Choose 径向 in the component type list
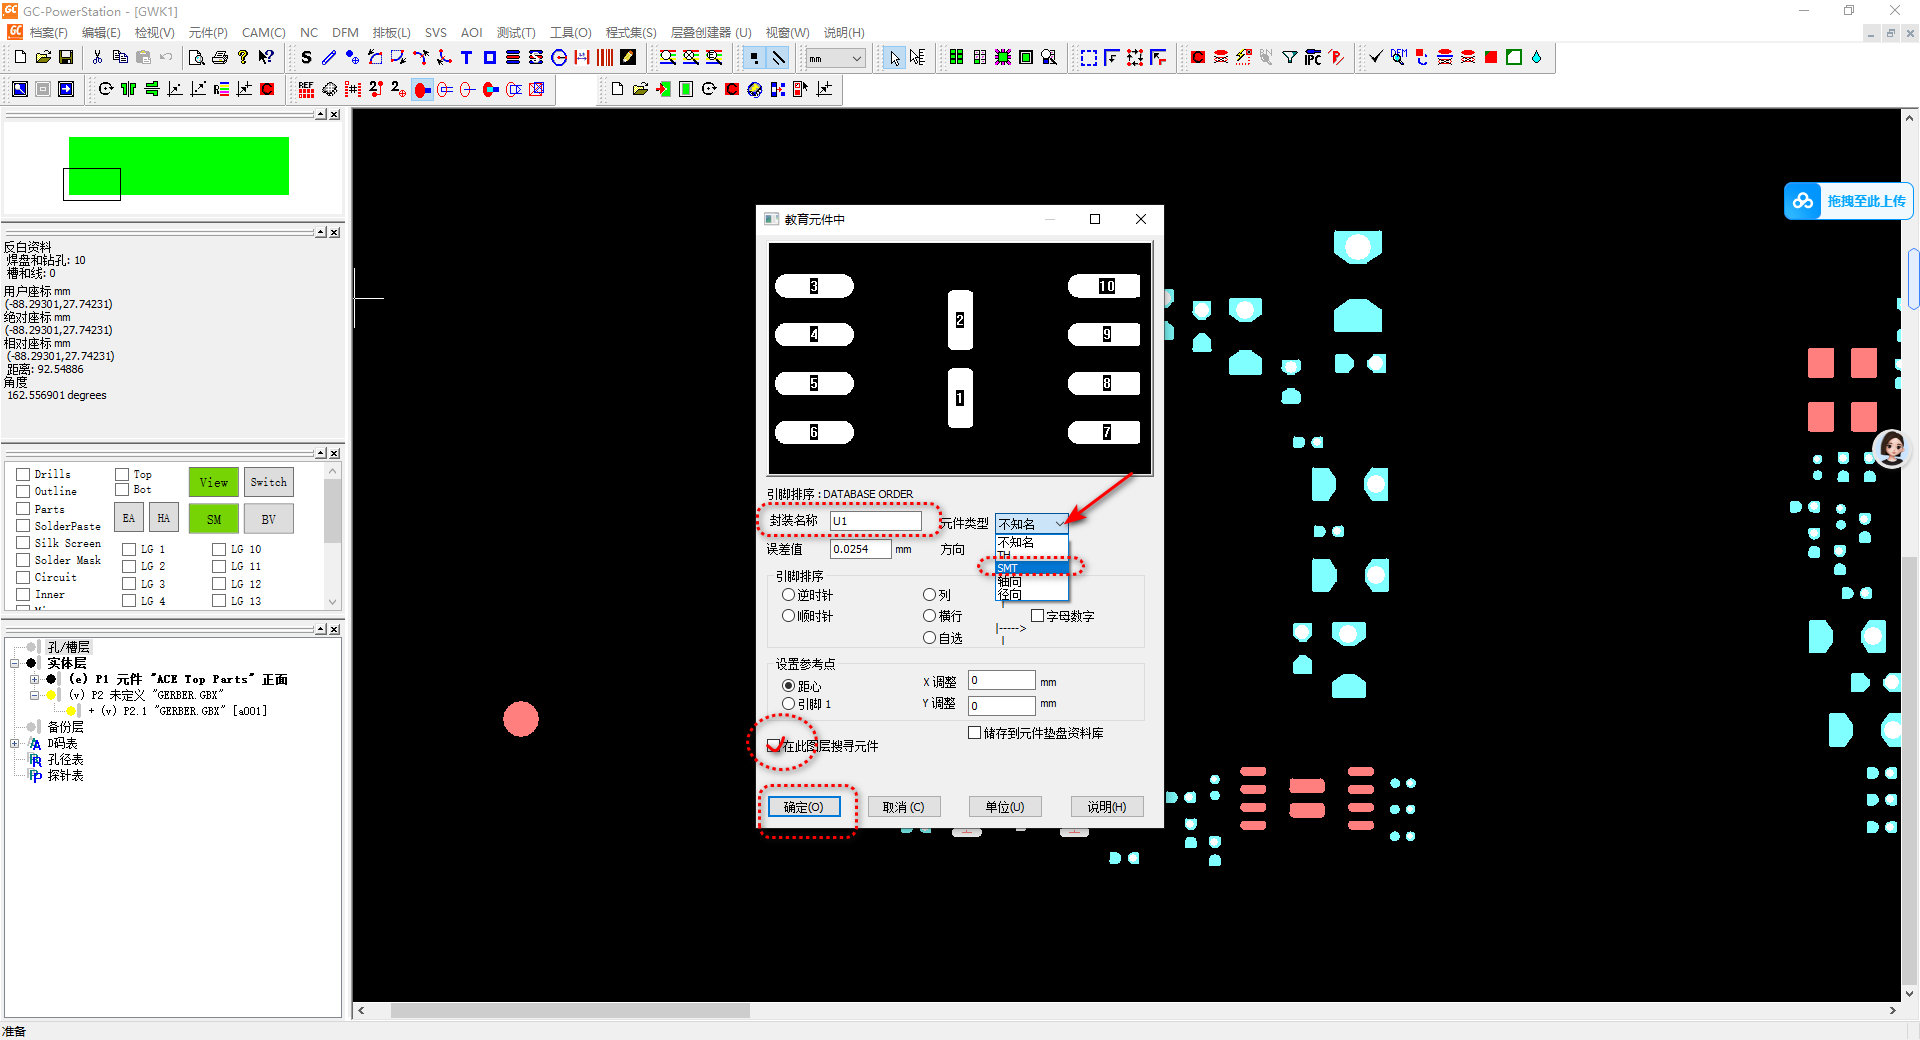This screenshot has width=1920, height=1040. 1032,594
